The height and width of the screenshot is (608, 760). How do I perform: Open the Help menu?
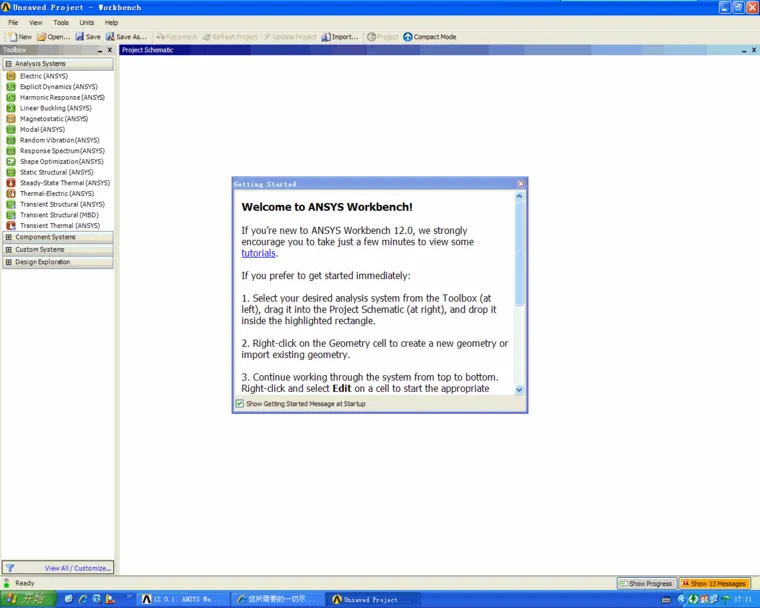click(111, 22)
